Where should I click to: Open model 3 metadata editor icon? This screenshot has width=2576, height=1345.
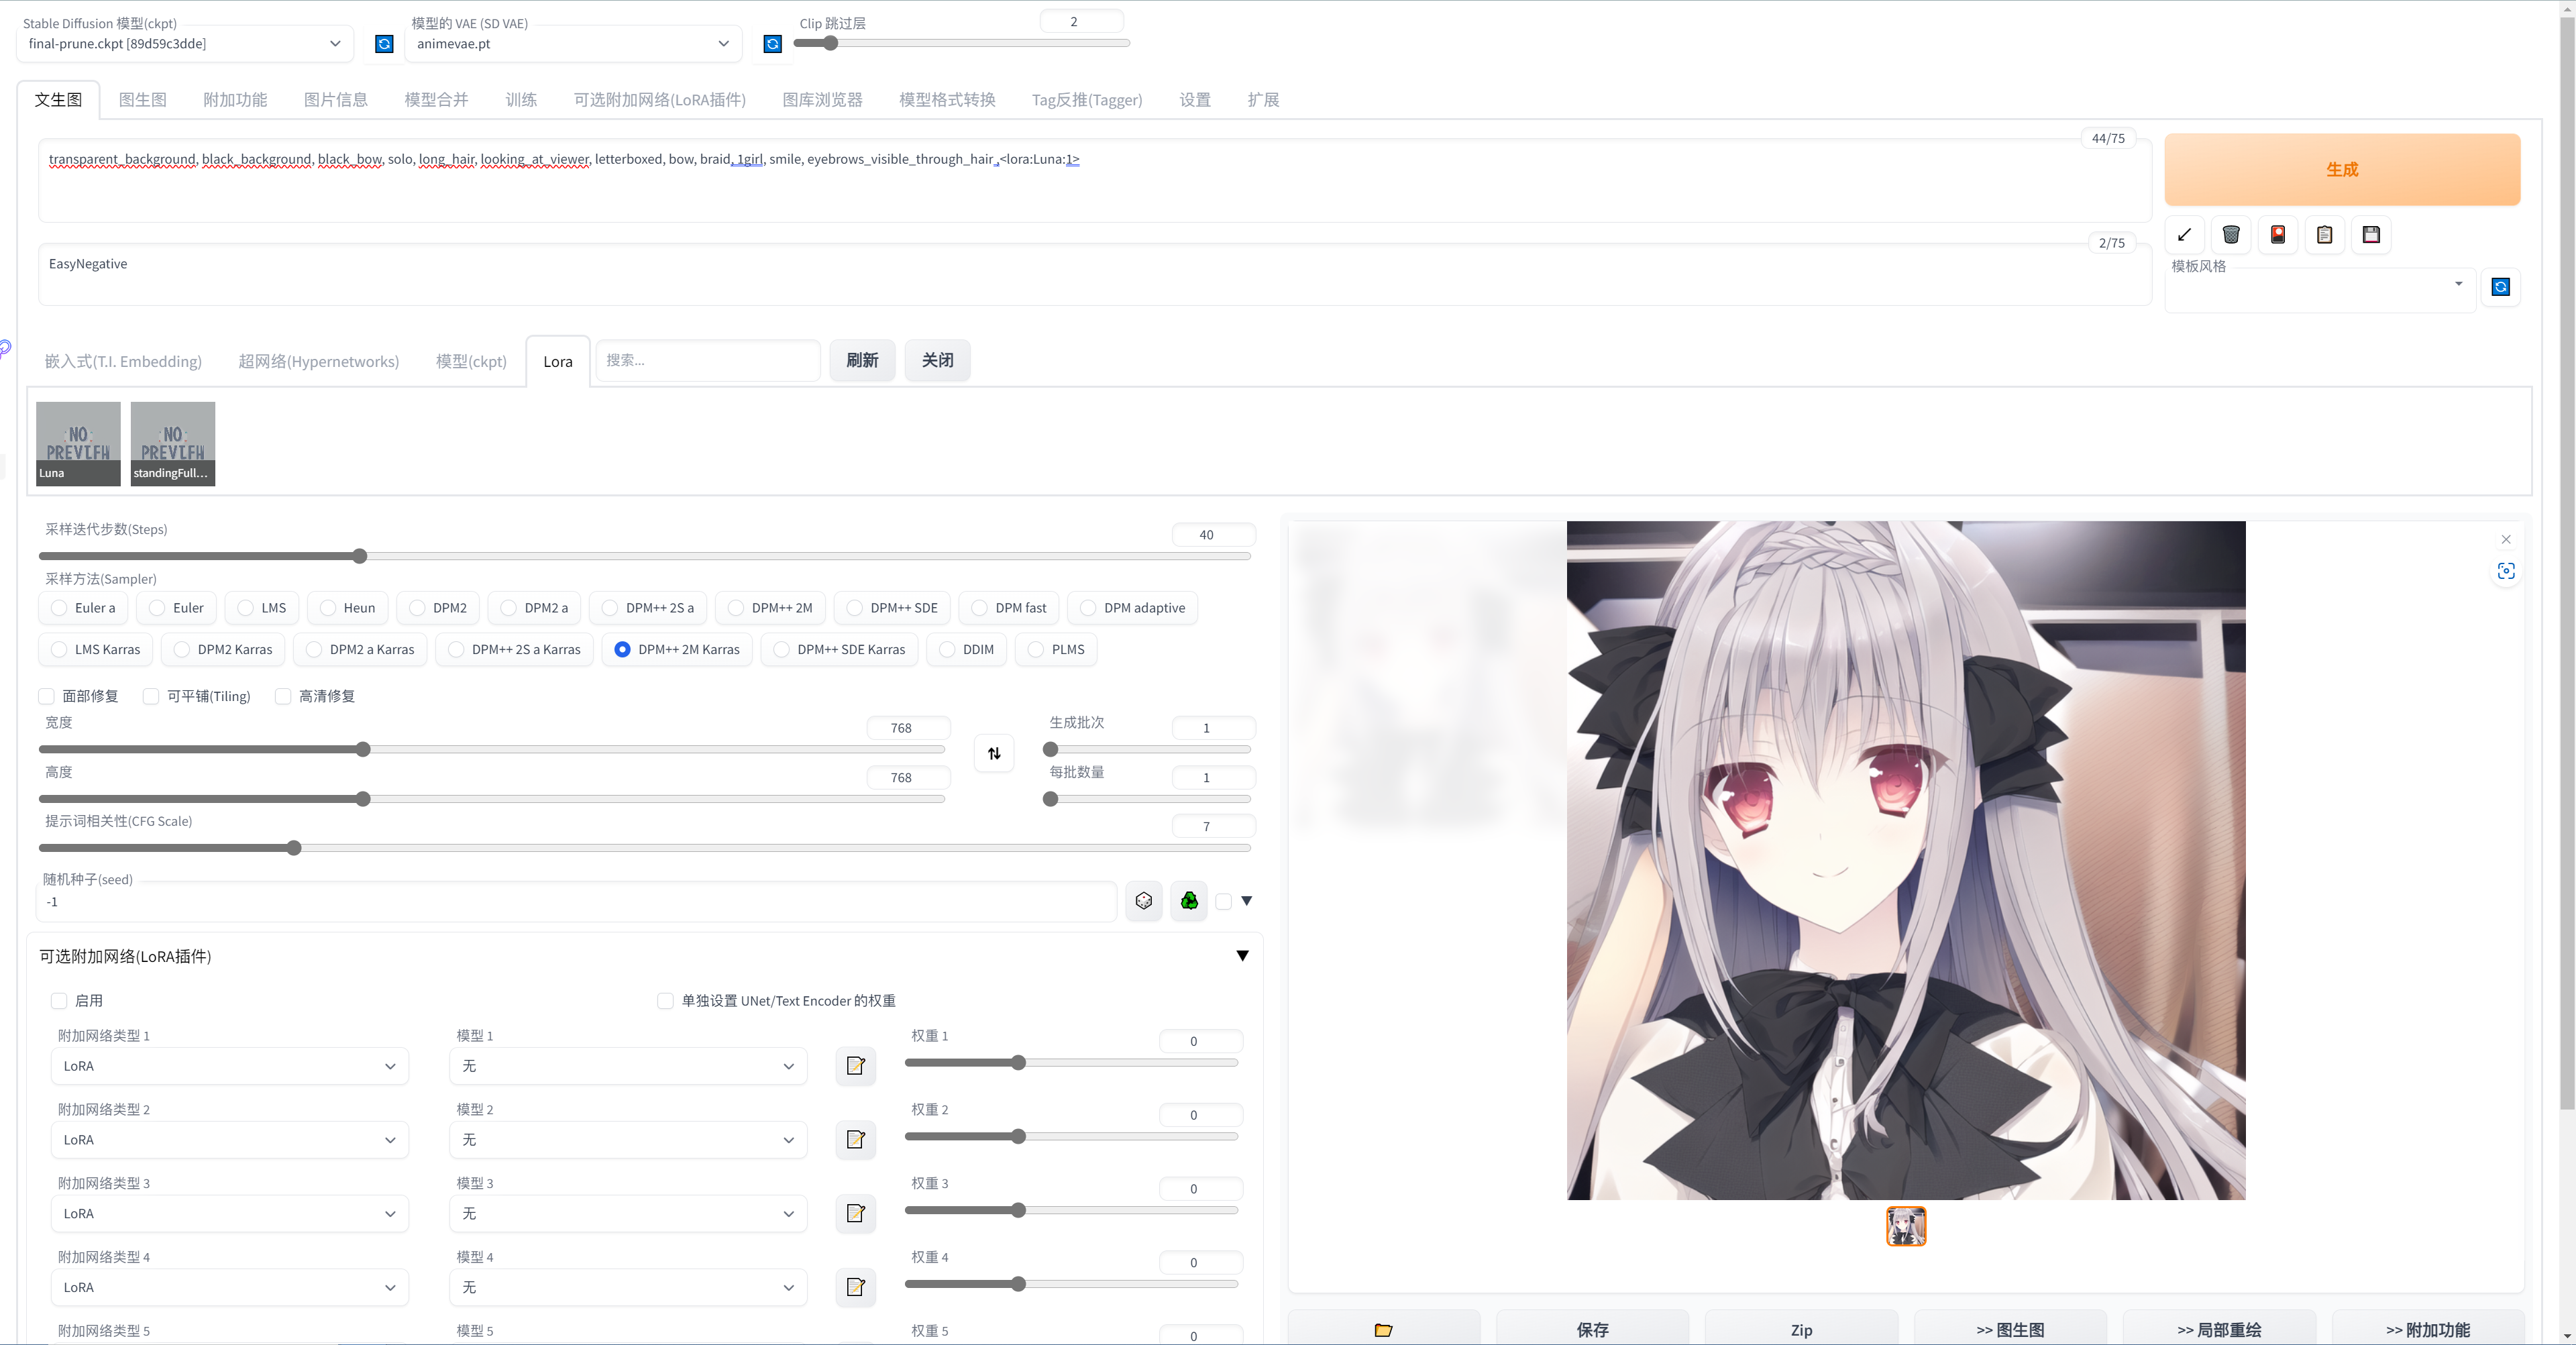click(x=856, y=1213)
